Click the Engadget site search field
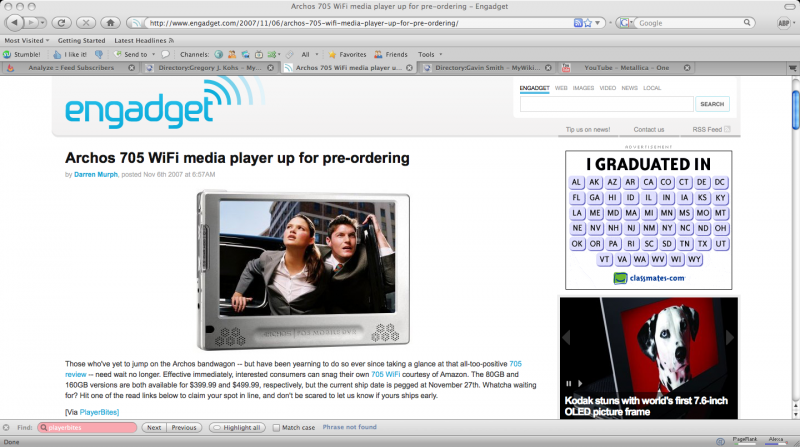 pyautogui.click(x=607, y=104)
